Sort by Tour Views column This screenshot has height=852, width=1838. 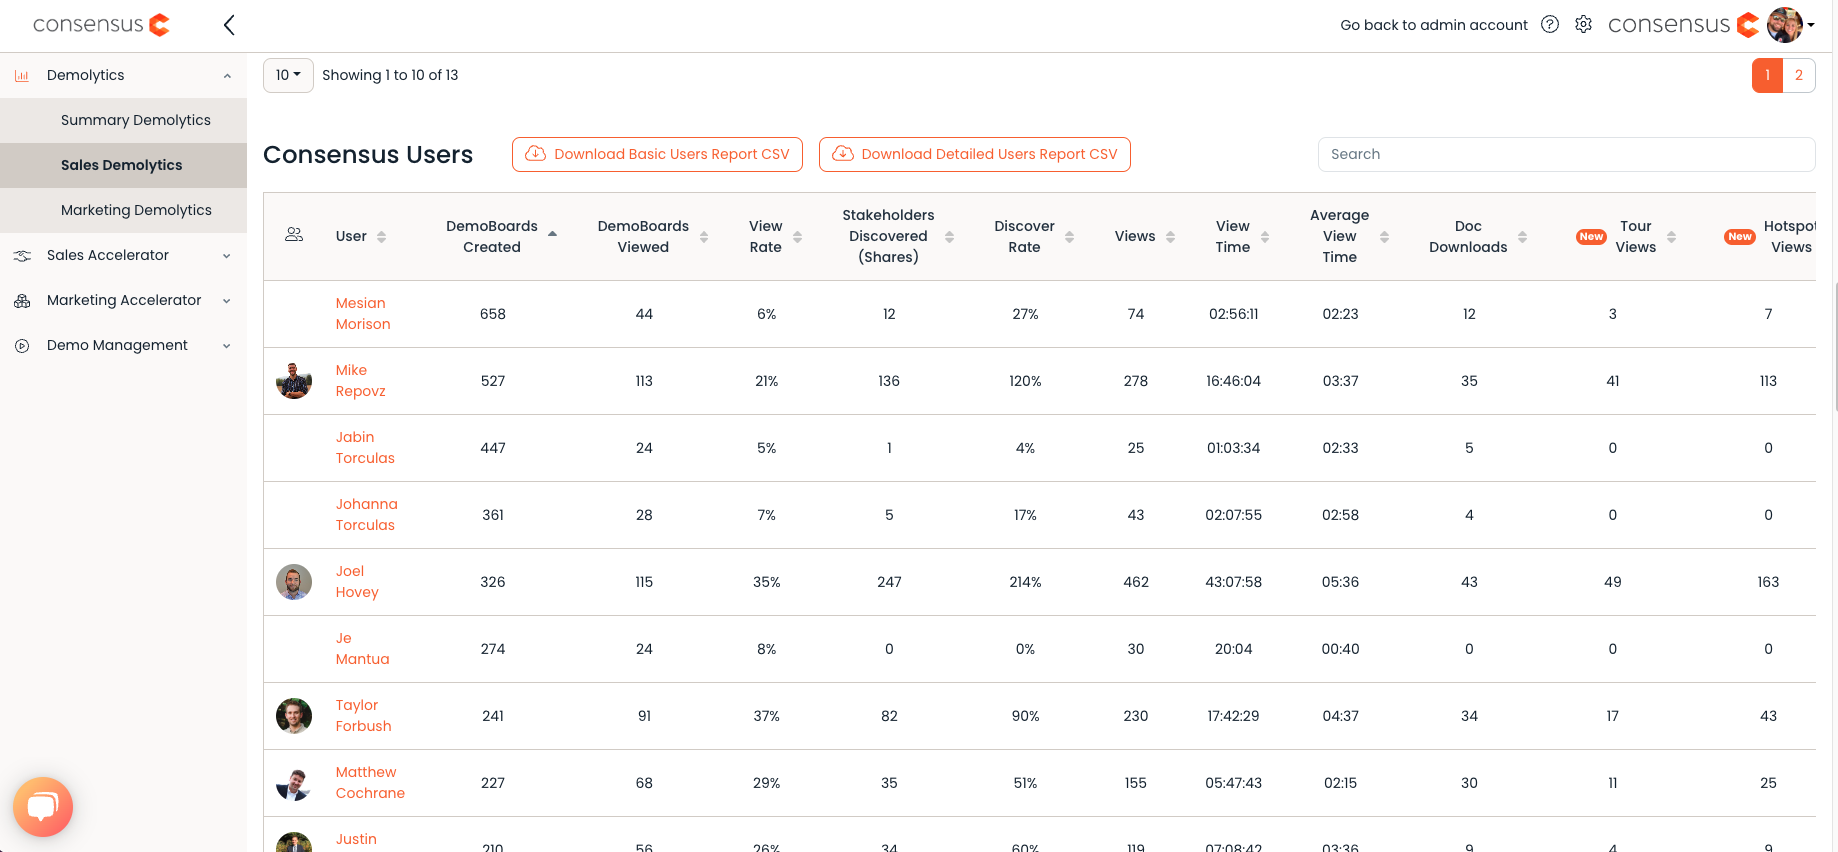pos(1672,237)
